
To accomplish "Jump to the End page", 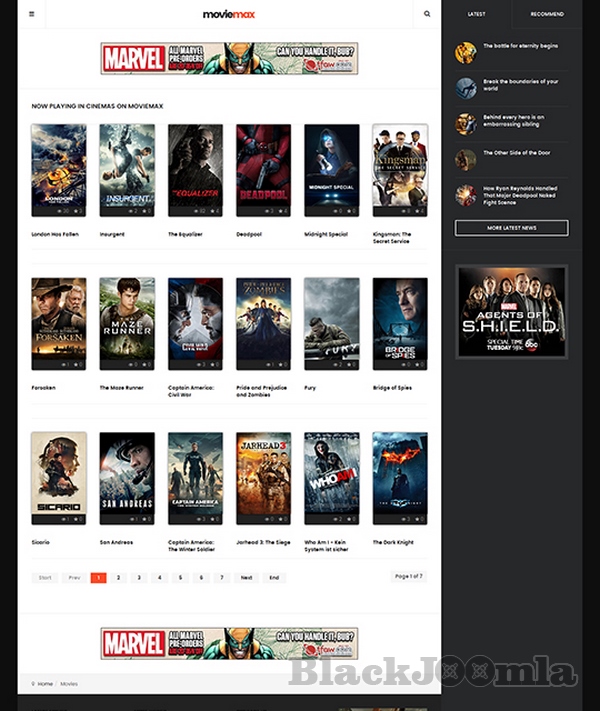I will [274, 578].
